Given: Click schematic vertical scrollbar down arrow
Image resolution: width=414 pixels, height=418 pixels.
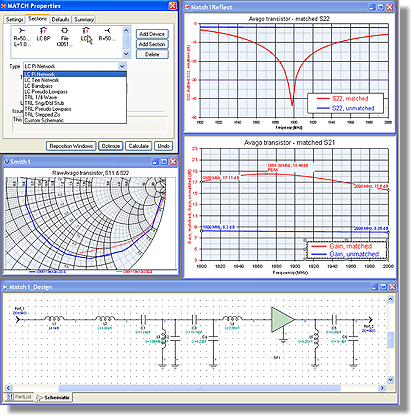Looking at the screenshot, I should (x=390, y=379).
